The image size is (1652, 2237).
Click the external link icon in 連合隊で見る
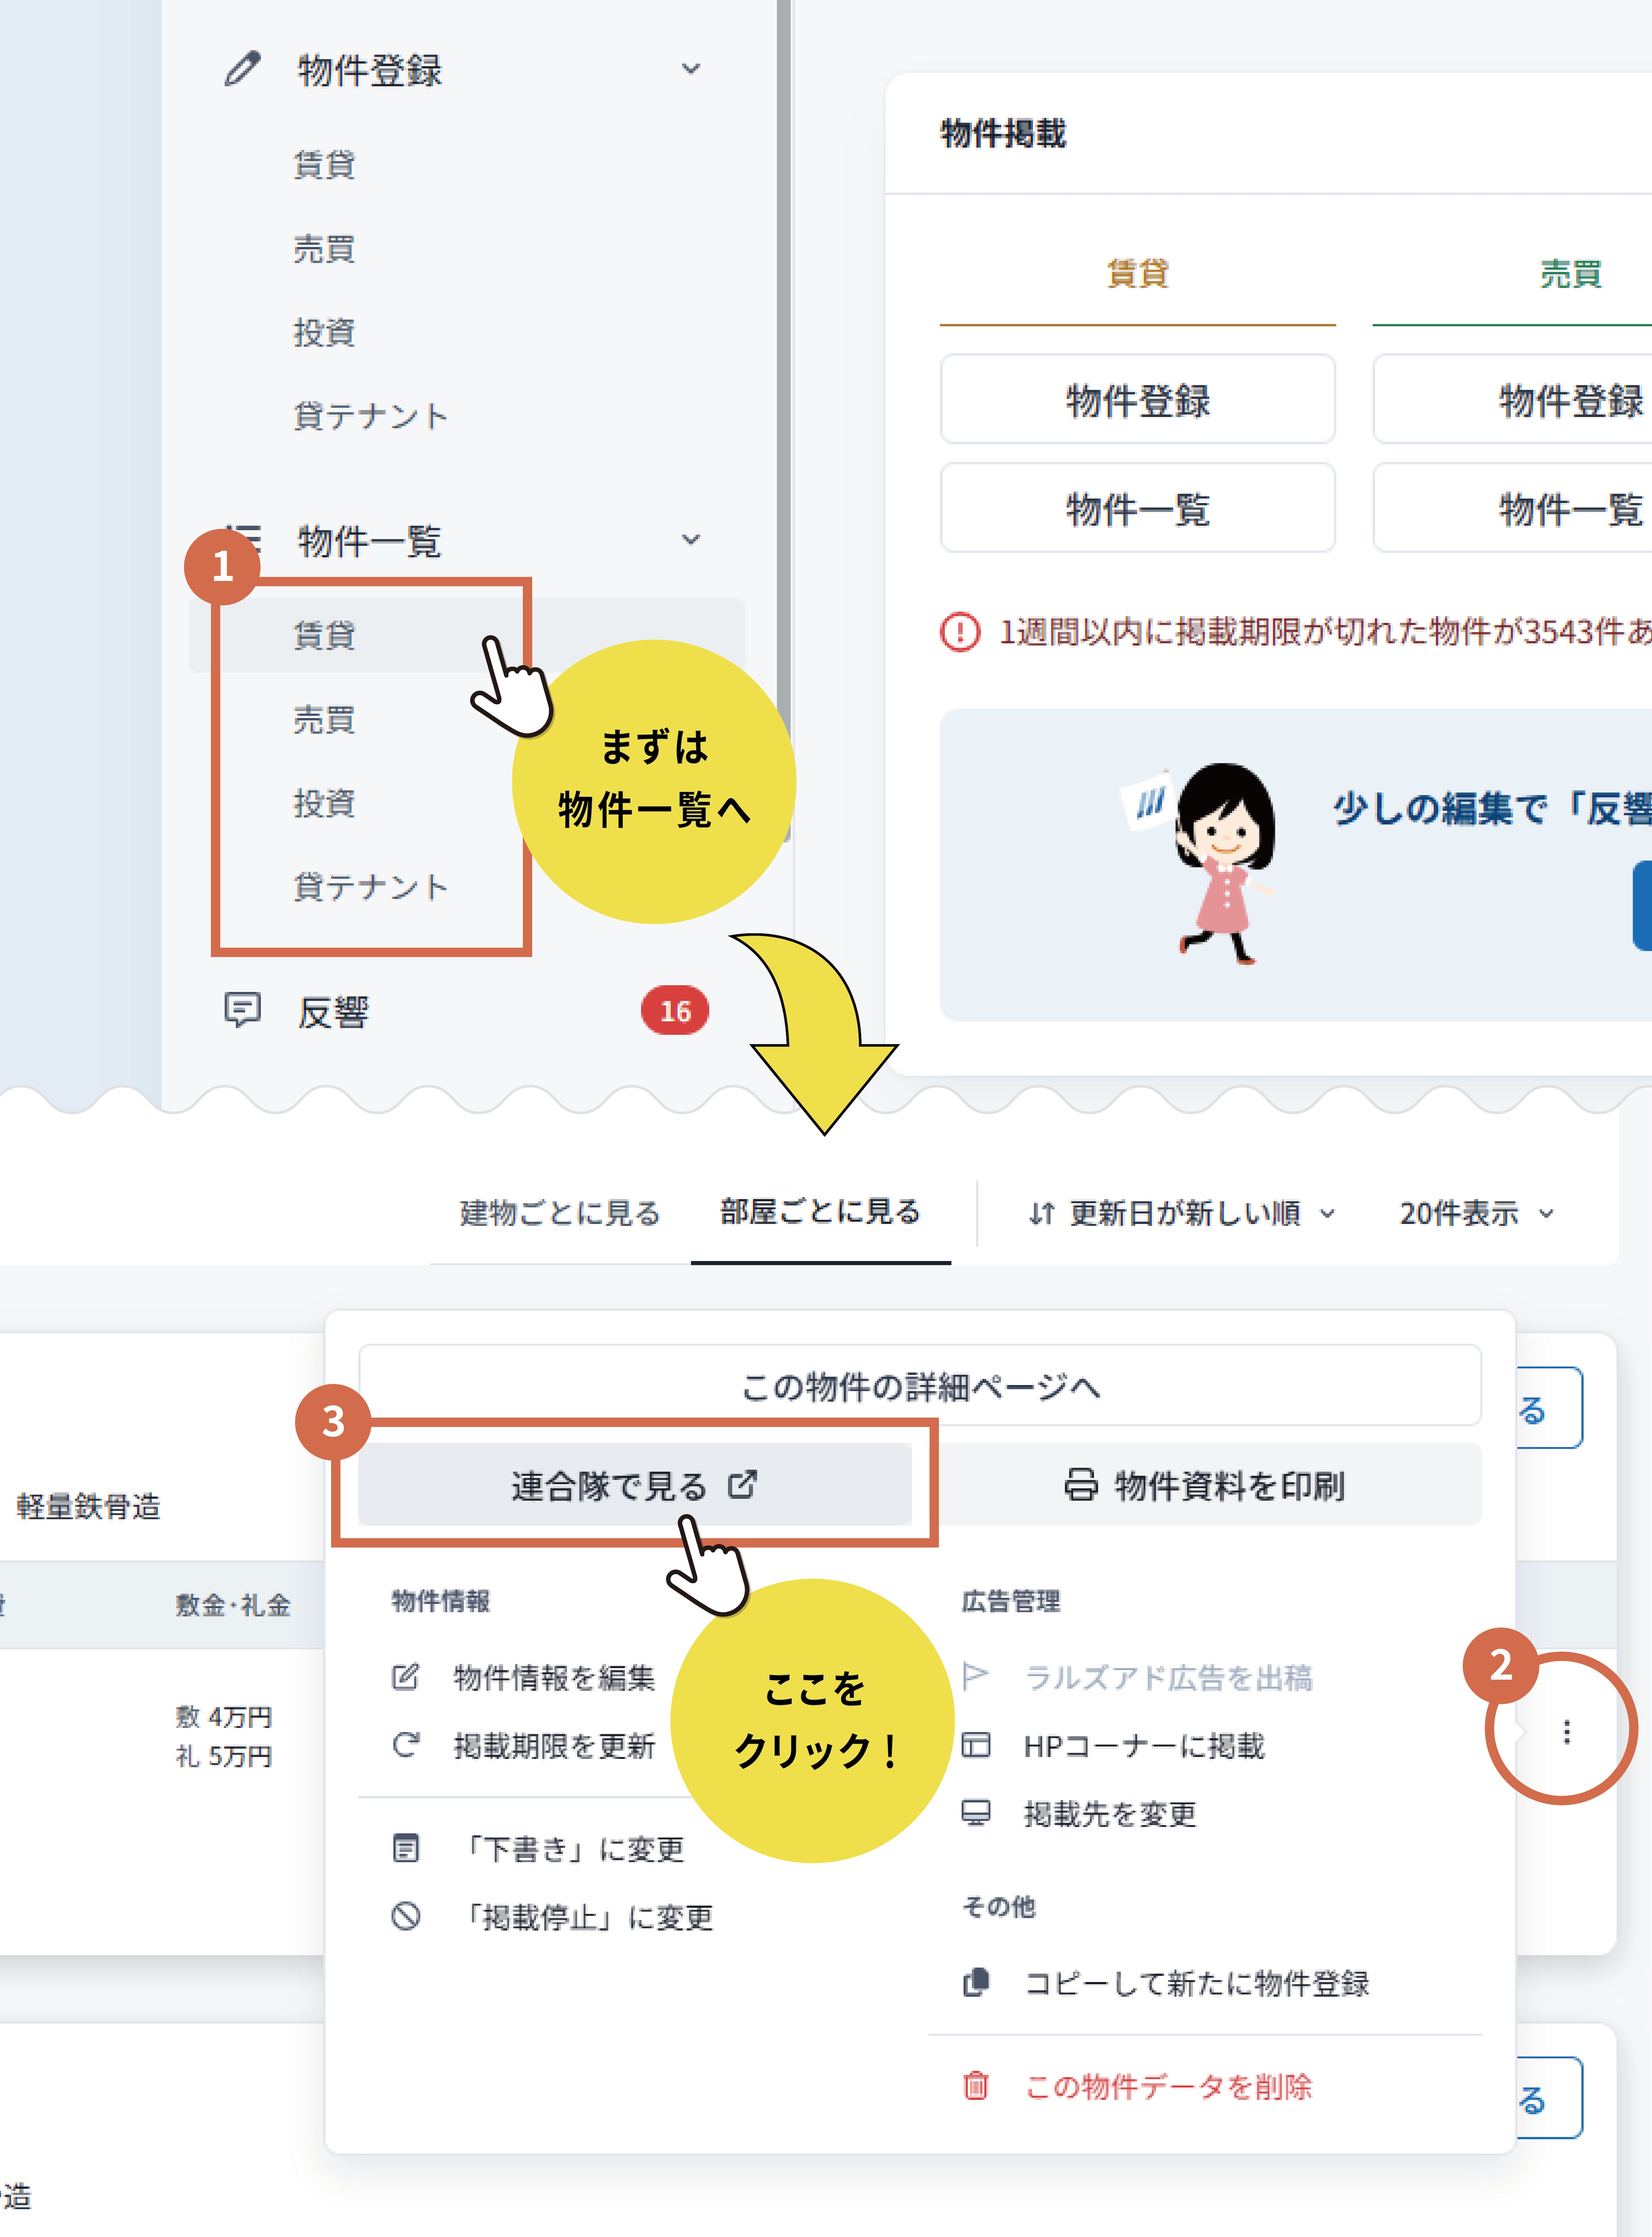[743, 1484]
